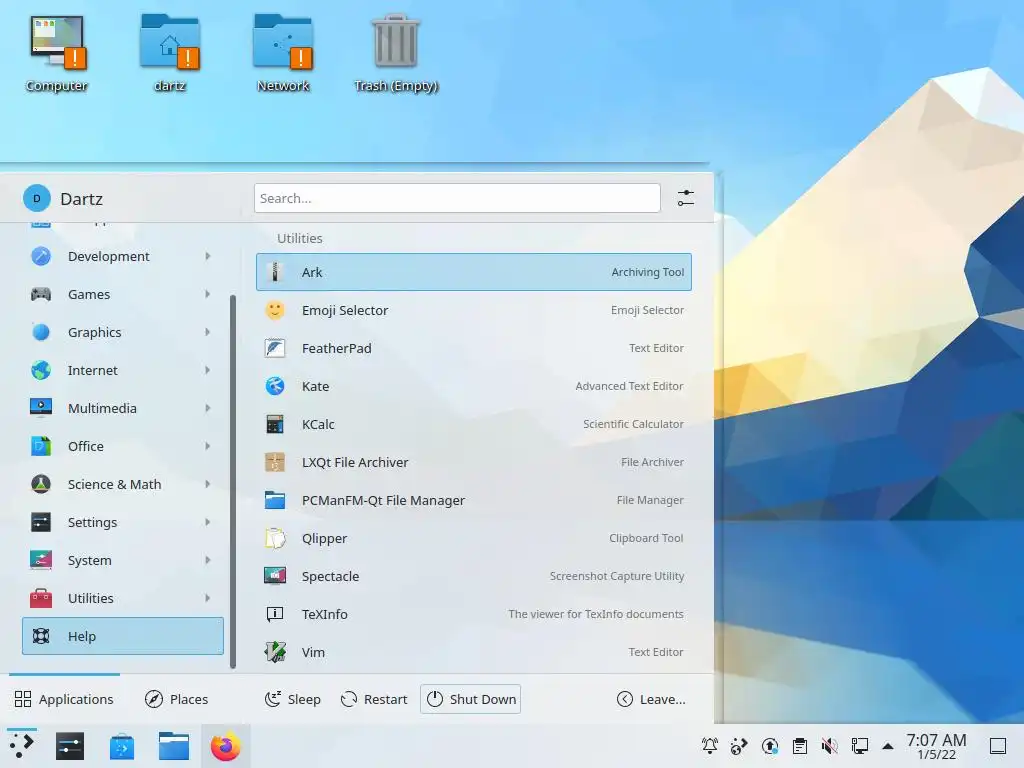Focus the Search field
1024x768 pixels.
point(457,198)
